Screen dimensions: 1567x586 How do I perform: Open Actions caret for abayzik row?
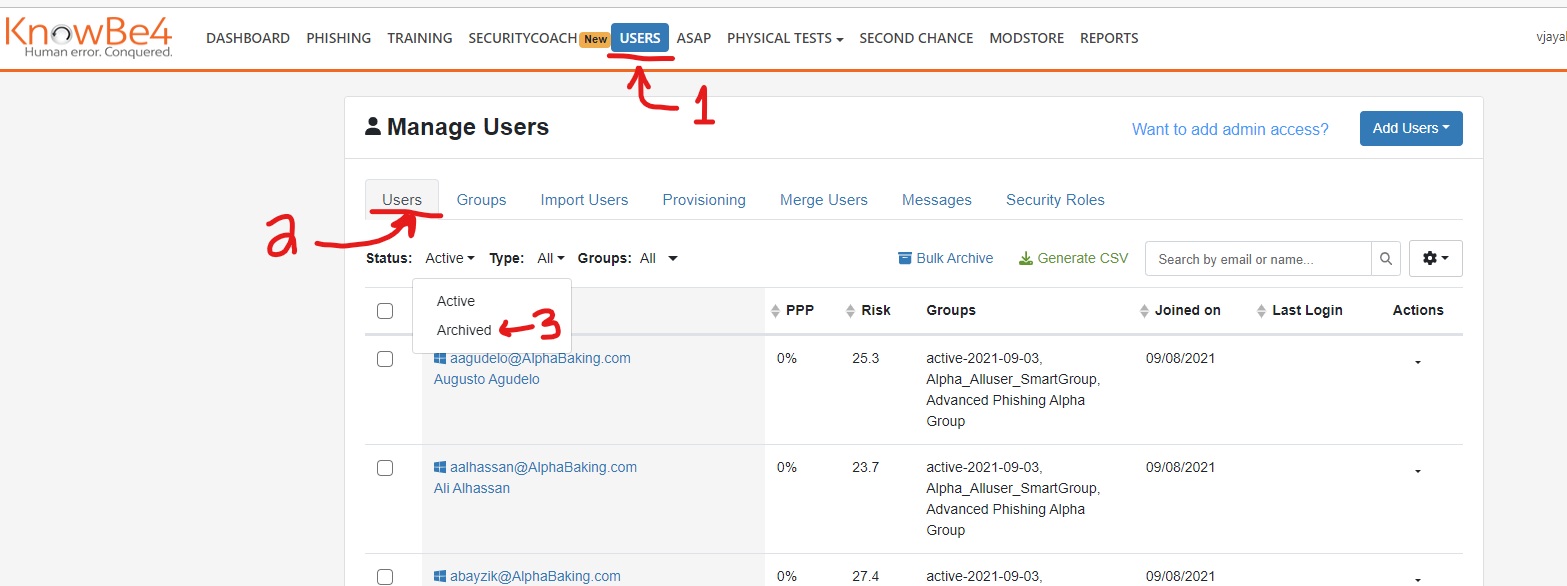(x=1418, y=580)
